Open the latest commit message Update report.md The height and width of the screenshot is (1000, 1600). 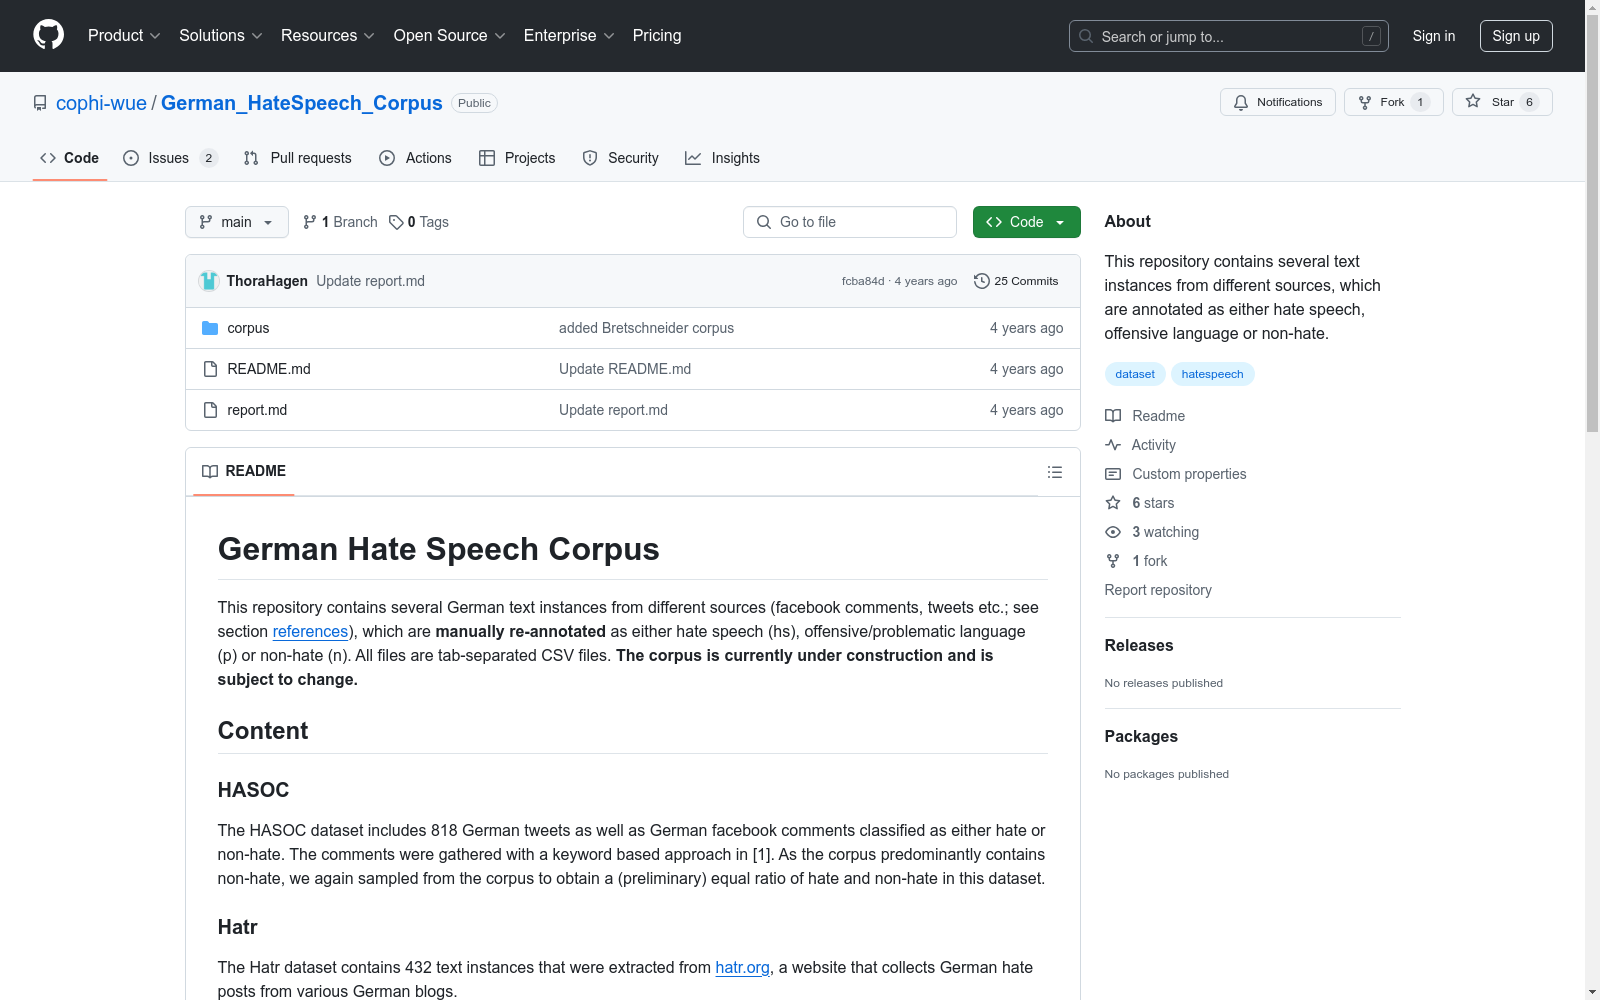pyautogui.click(x=370, y=281)
